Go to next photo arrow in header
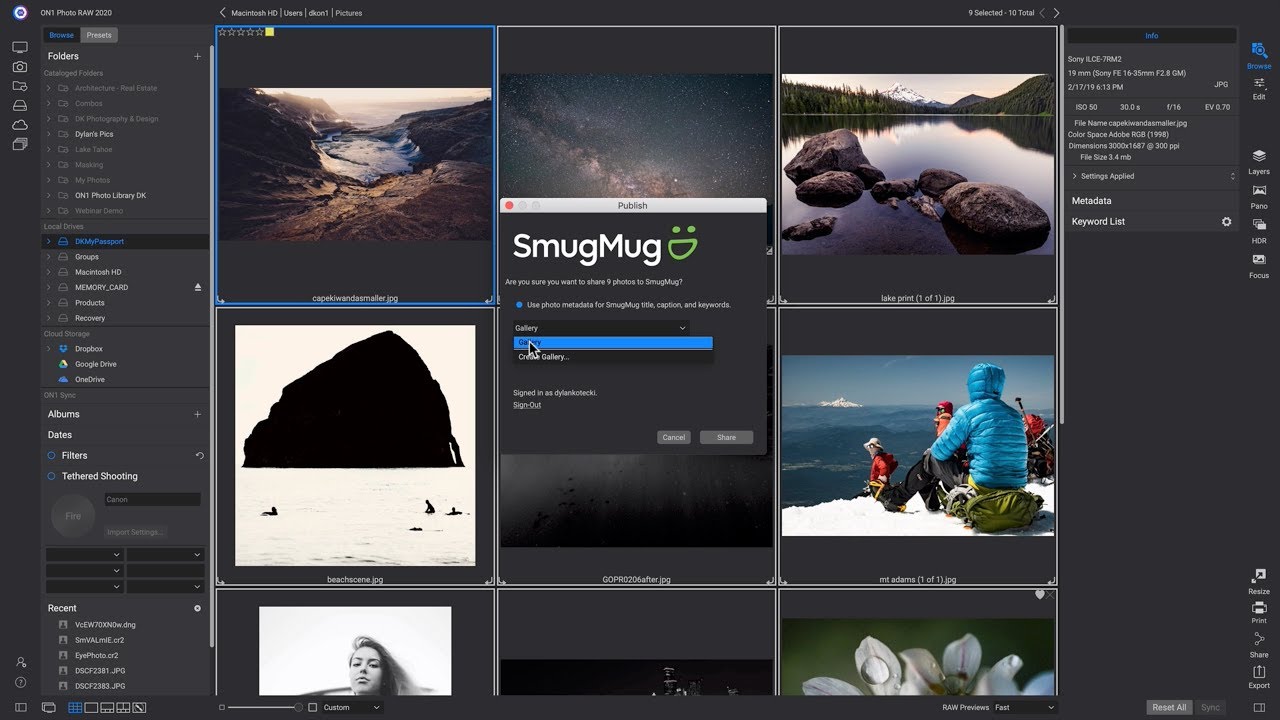1280x720 pixels. tap(1056, 13)
